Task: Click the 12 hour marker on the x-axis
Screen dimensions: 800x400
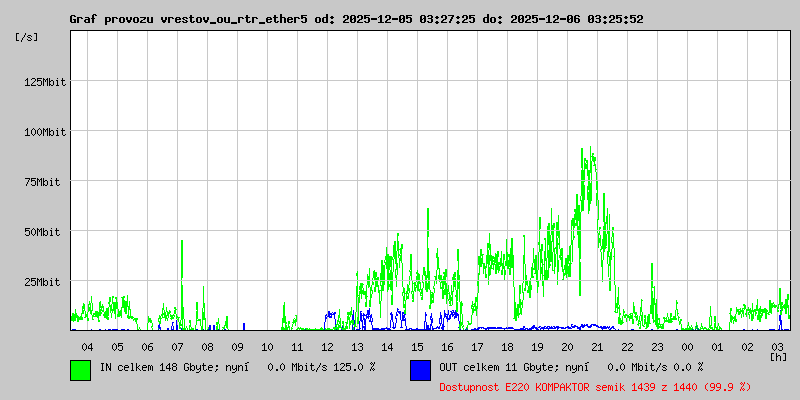Action: click(x=327, y=346)
